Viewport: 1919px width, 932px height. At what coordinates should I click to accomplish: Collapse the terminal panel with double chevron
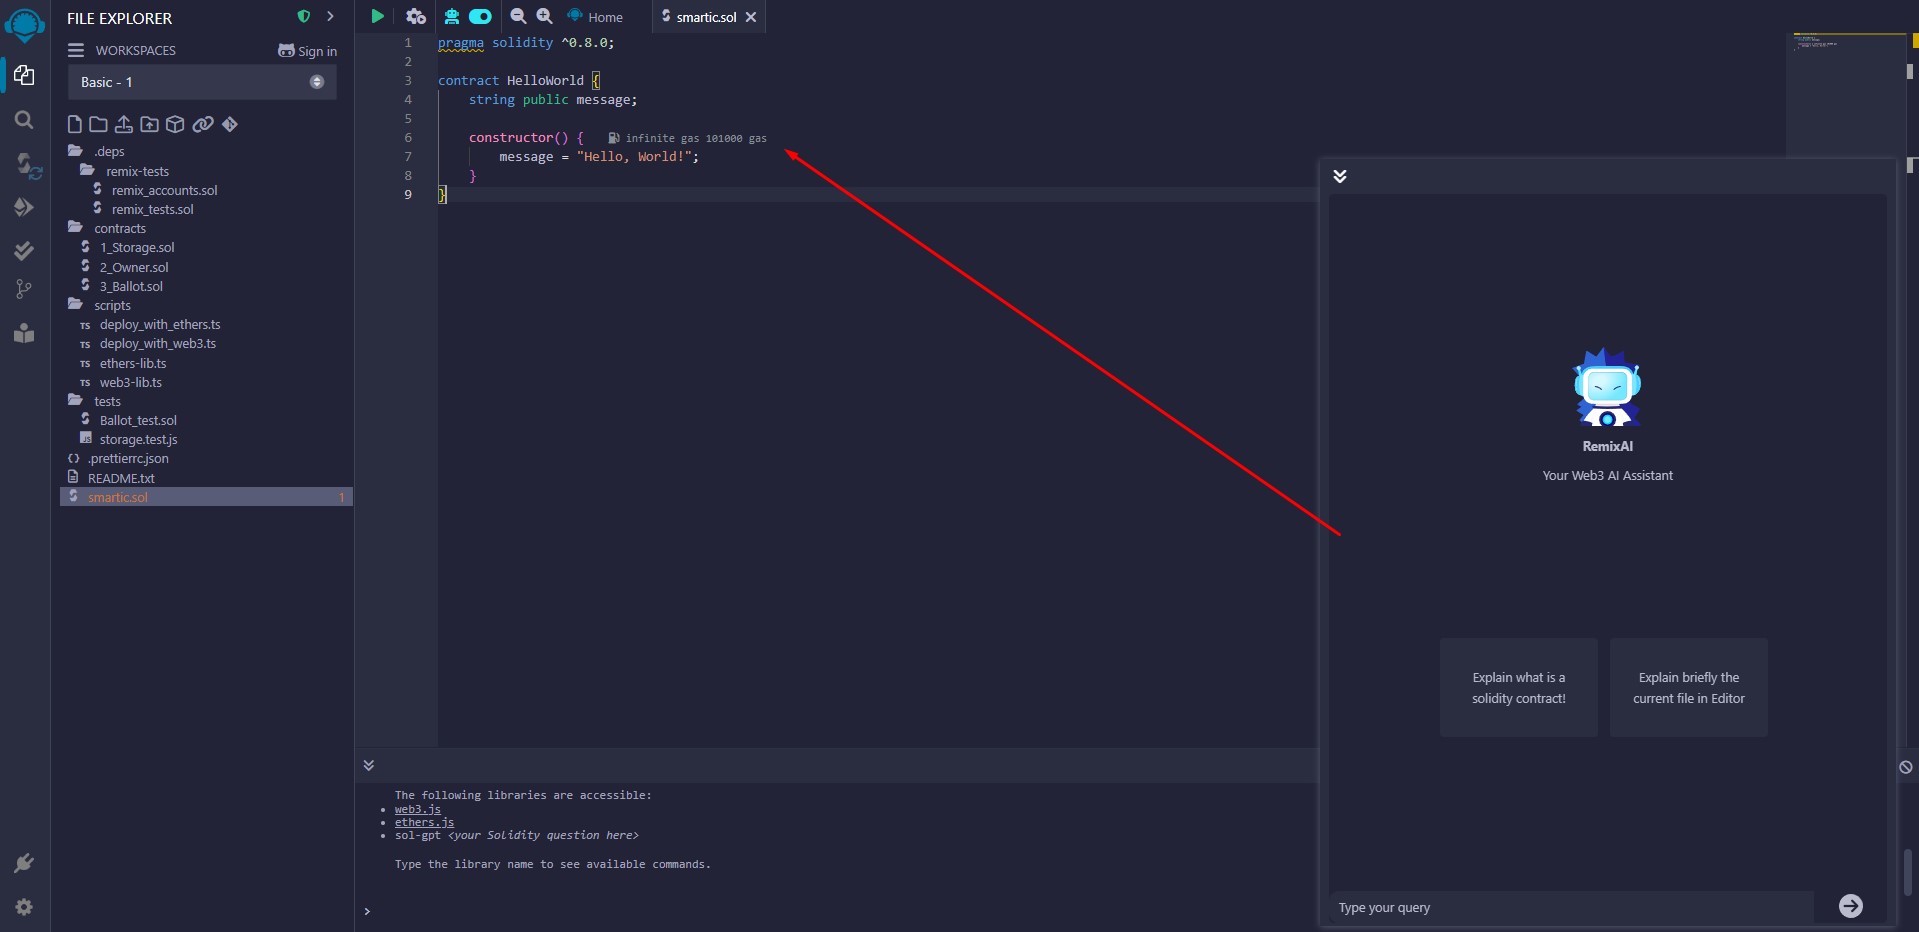[x=369, y=765]
